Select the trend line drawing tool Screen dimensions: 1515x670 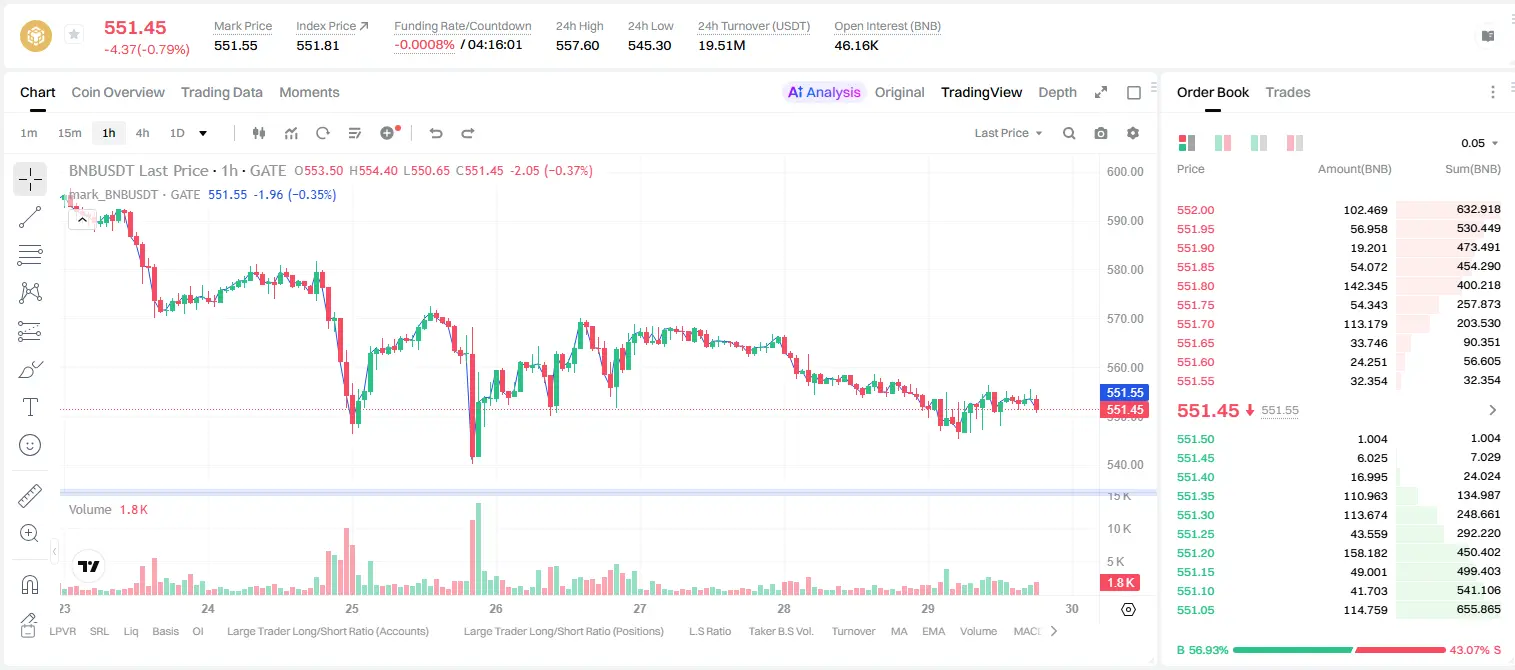(30, 217)
